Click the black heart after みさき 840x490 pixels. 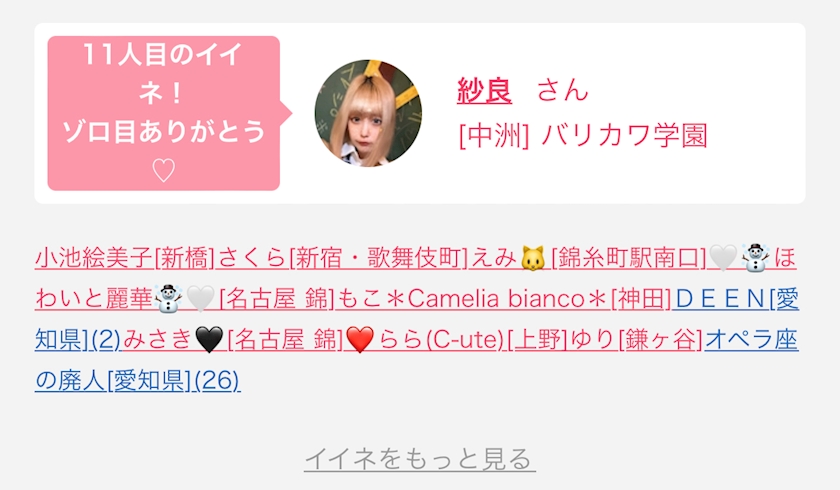pyautogui.click(x=209, y=340)
